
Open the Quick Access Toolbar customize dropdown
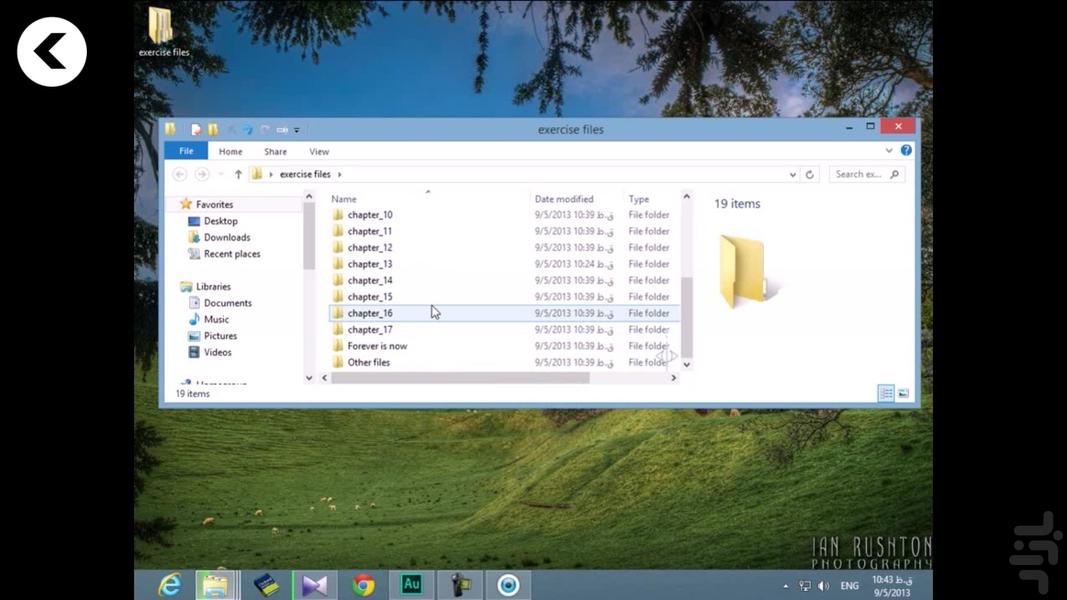click(x=297, y=129)
